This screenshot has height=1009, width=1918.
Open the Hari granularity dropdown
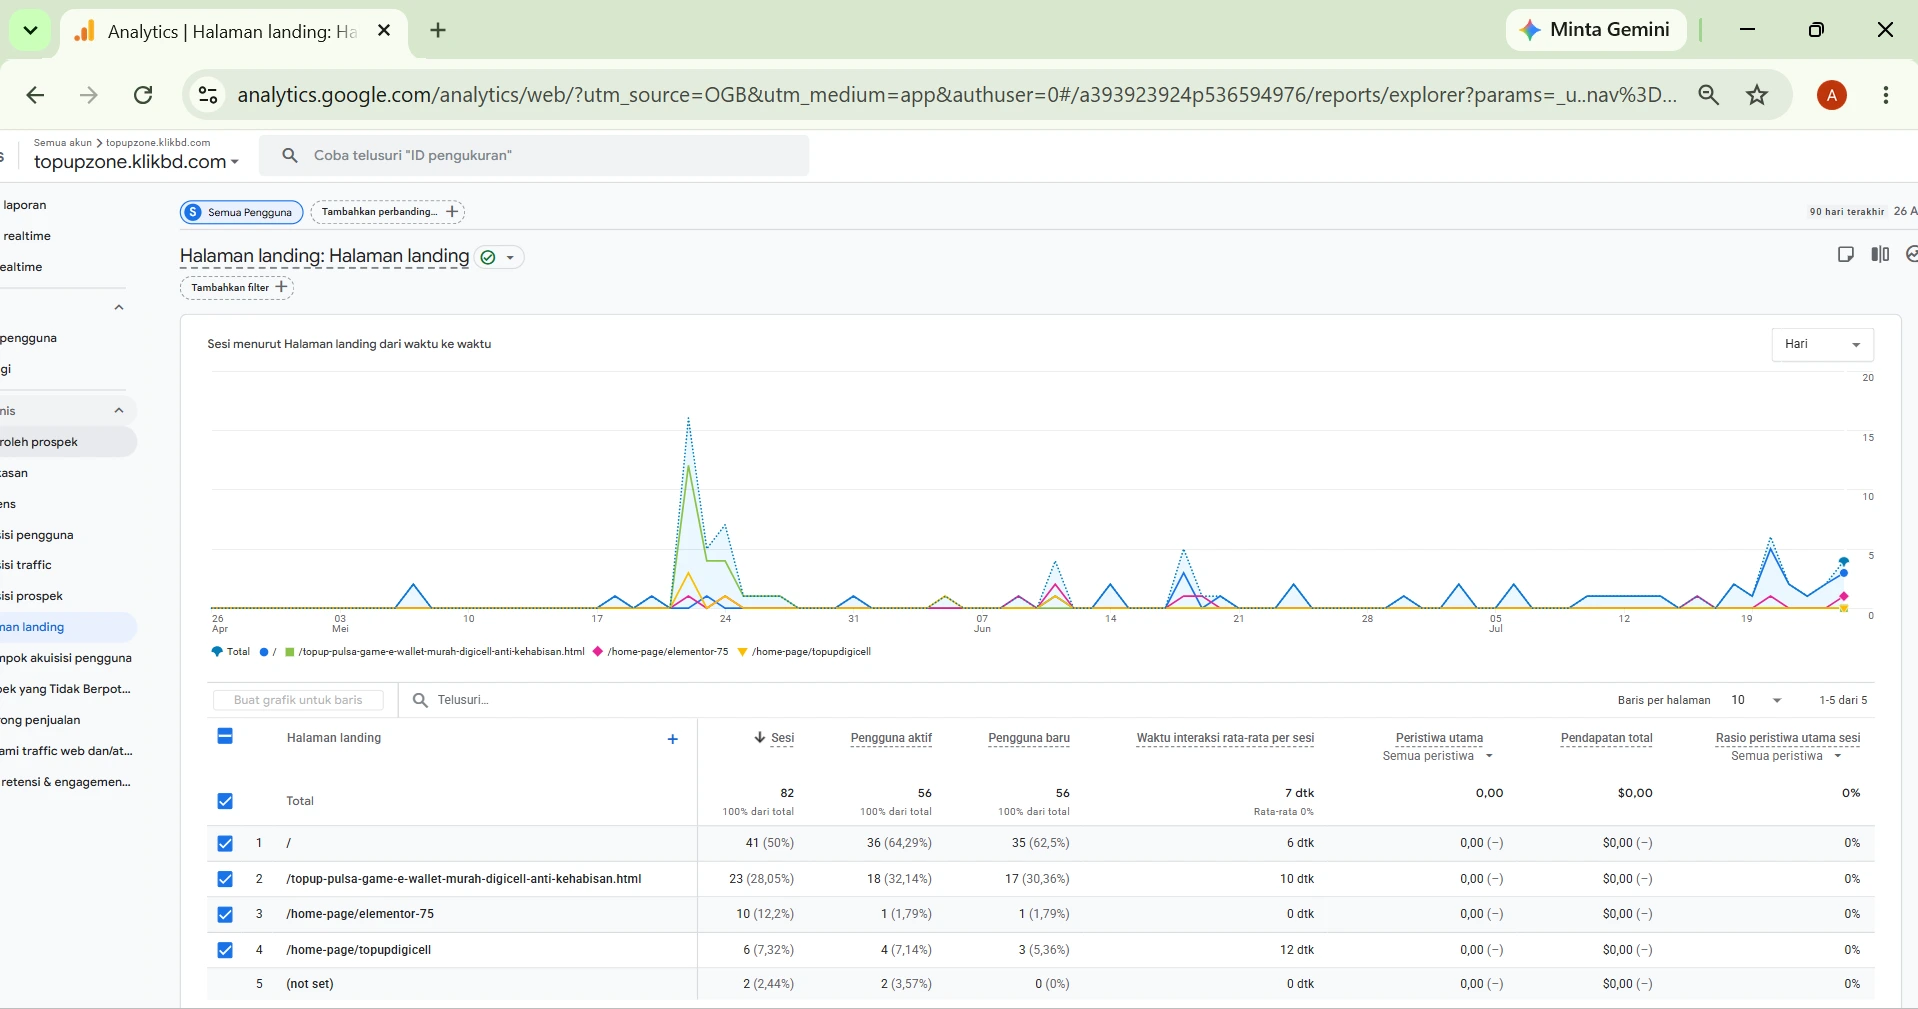pos(1823,344)
